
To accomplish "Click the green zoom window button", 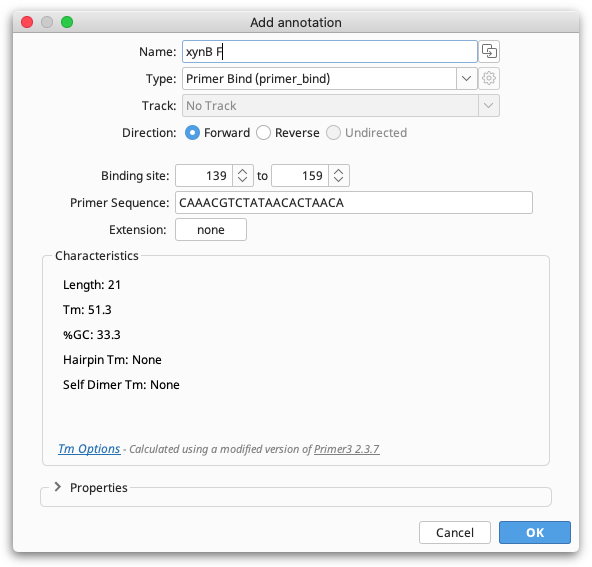I will 67,22.
